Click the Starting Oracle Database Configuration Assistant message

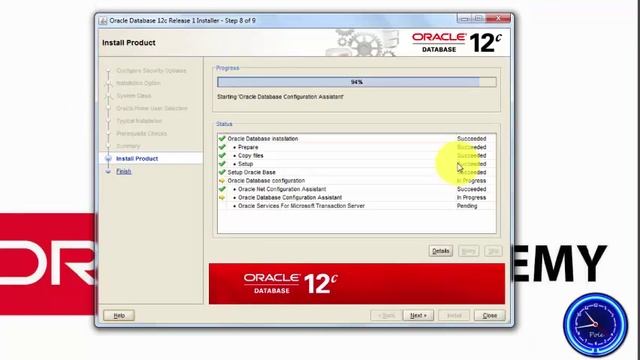[280, 97]
